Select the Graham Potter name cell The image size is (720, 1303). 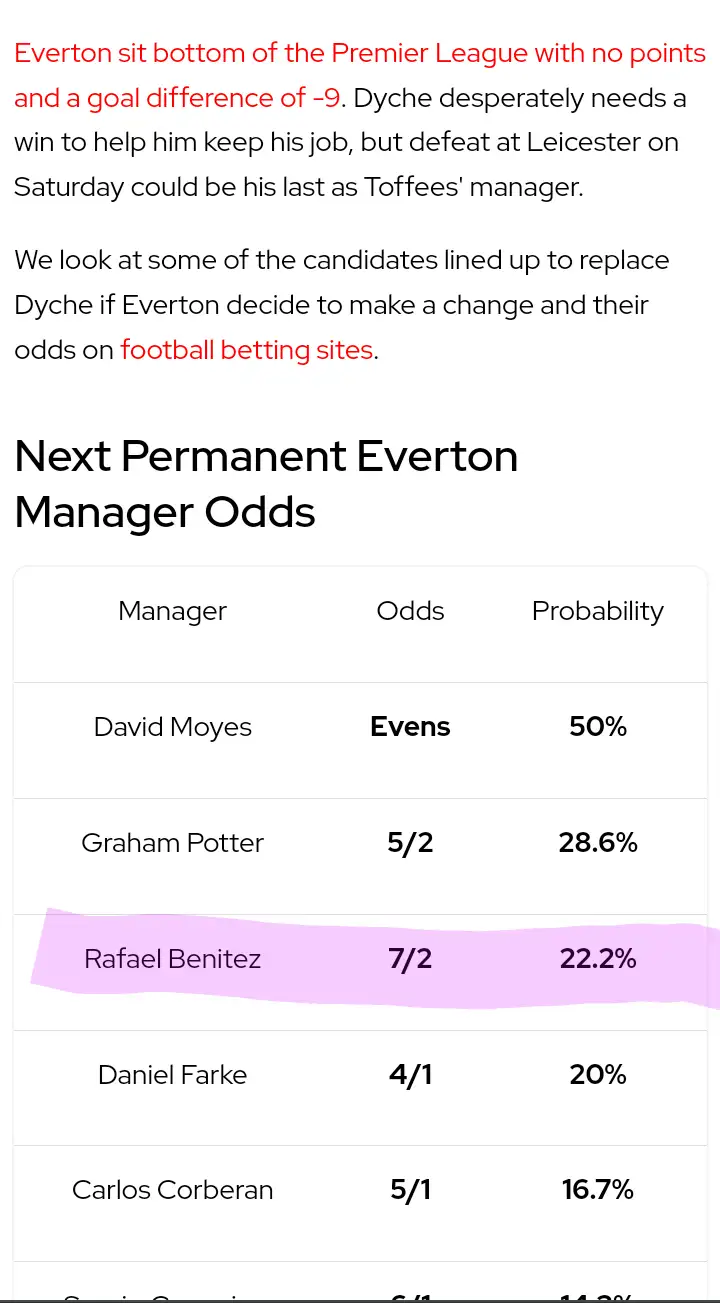pyautogui.click(x=172, y=843)
